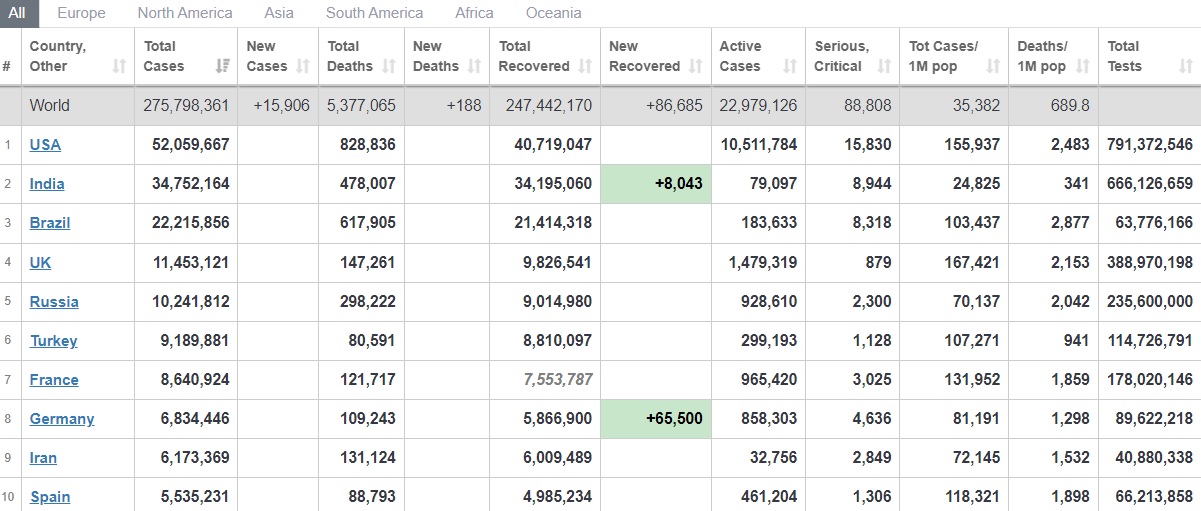Open the Germany country link
The width and height of the screenshot is (1201, 511).
[62, 419]
